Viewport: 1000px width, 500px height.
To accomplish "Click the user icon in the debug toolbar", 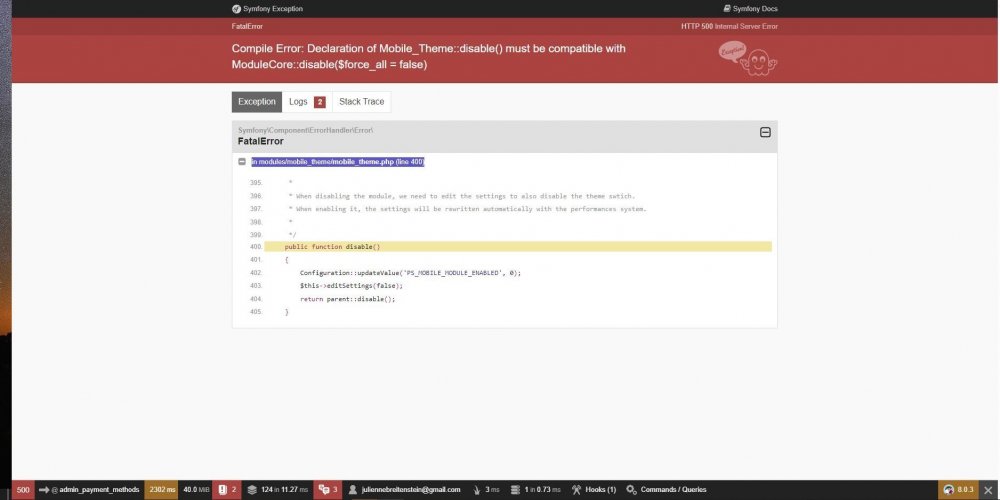I will pos(353,490).
